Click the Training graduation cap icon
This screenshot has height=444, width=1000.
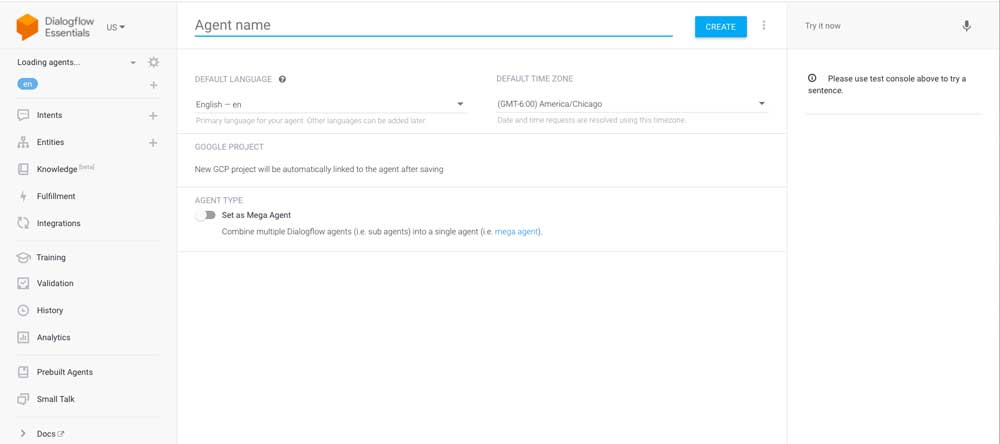click(x=23, y=258)
